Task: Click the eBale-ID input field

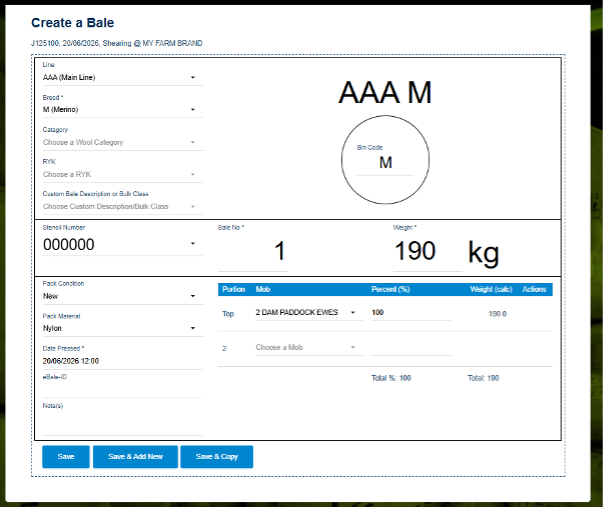Action: pyautogui.click(x=122, y=390)
